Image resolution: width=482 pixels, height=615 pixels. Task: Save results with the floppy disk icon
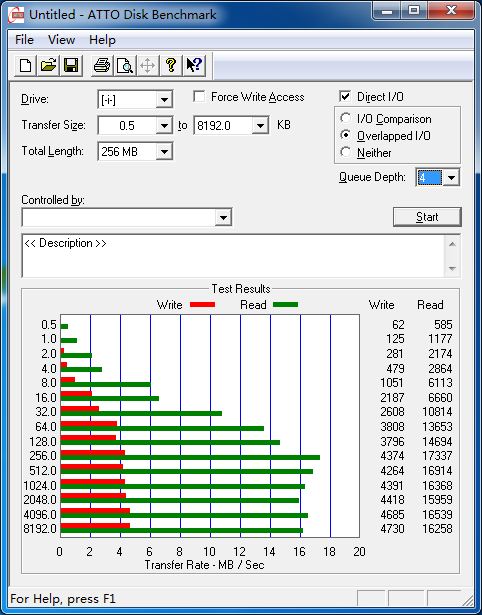pos(71,65)
